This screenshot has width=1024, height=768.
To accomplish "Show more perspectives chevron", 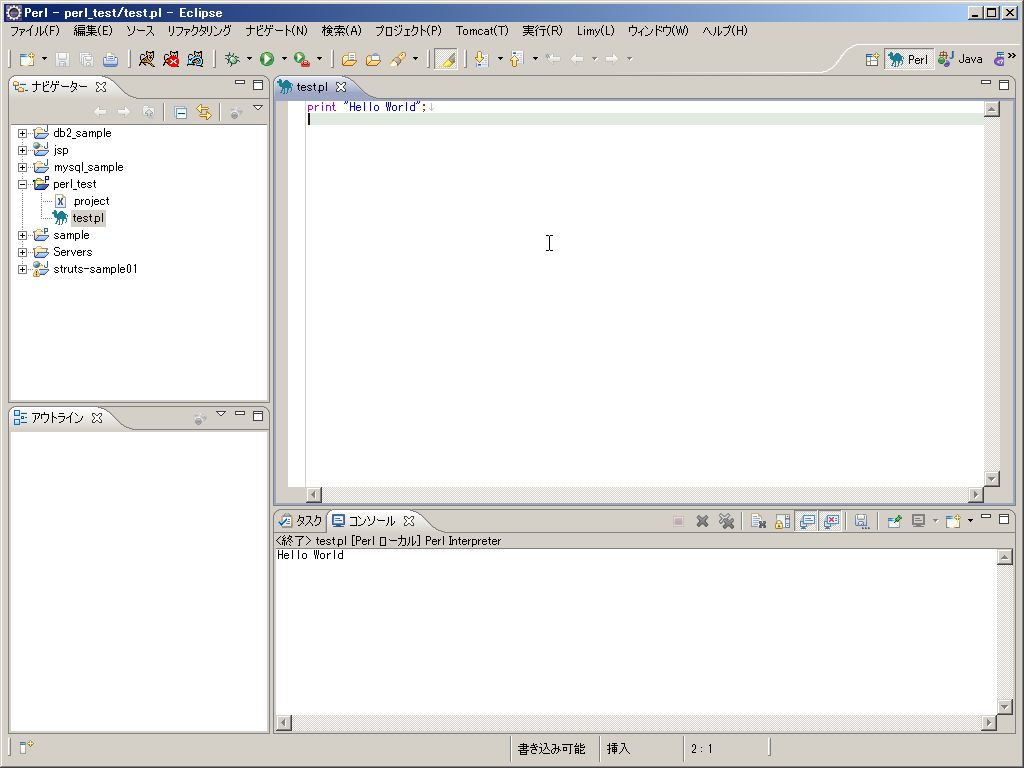I will 1012,56.
